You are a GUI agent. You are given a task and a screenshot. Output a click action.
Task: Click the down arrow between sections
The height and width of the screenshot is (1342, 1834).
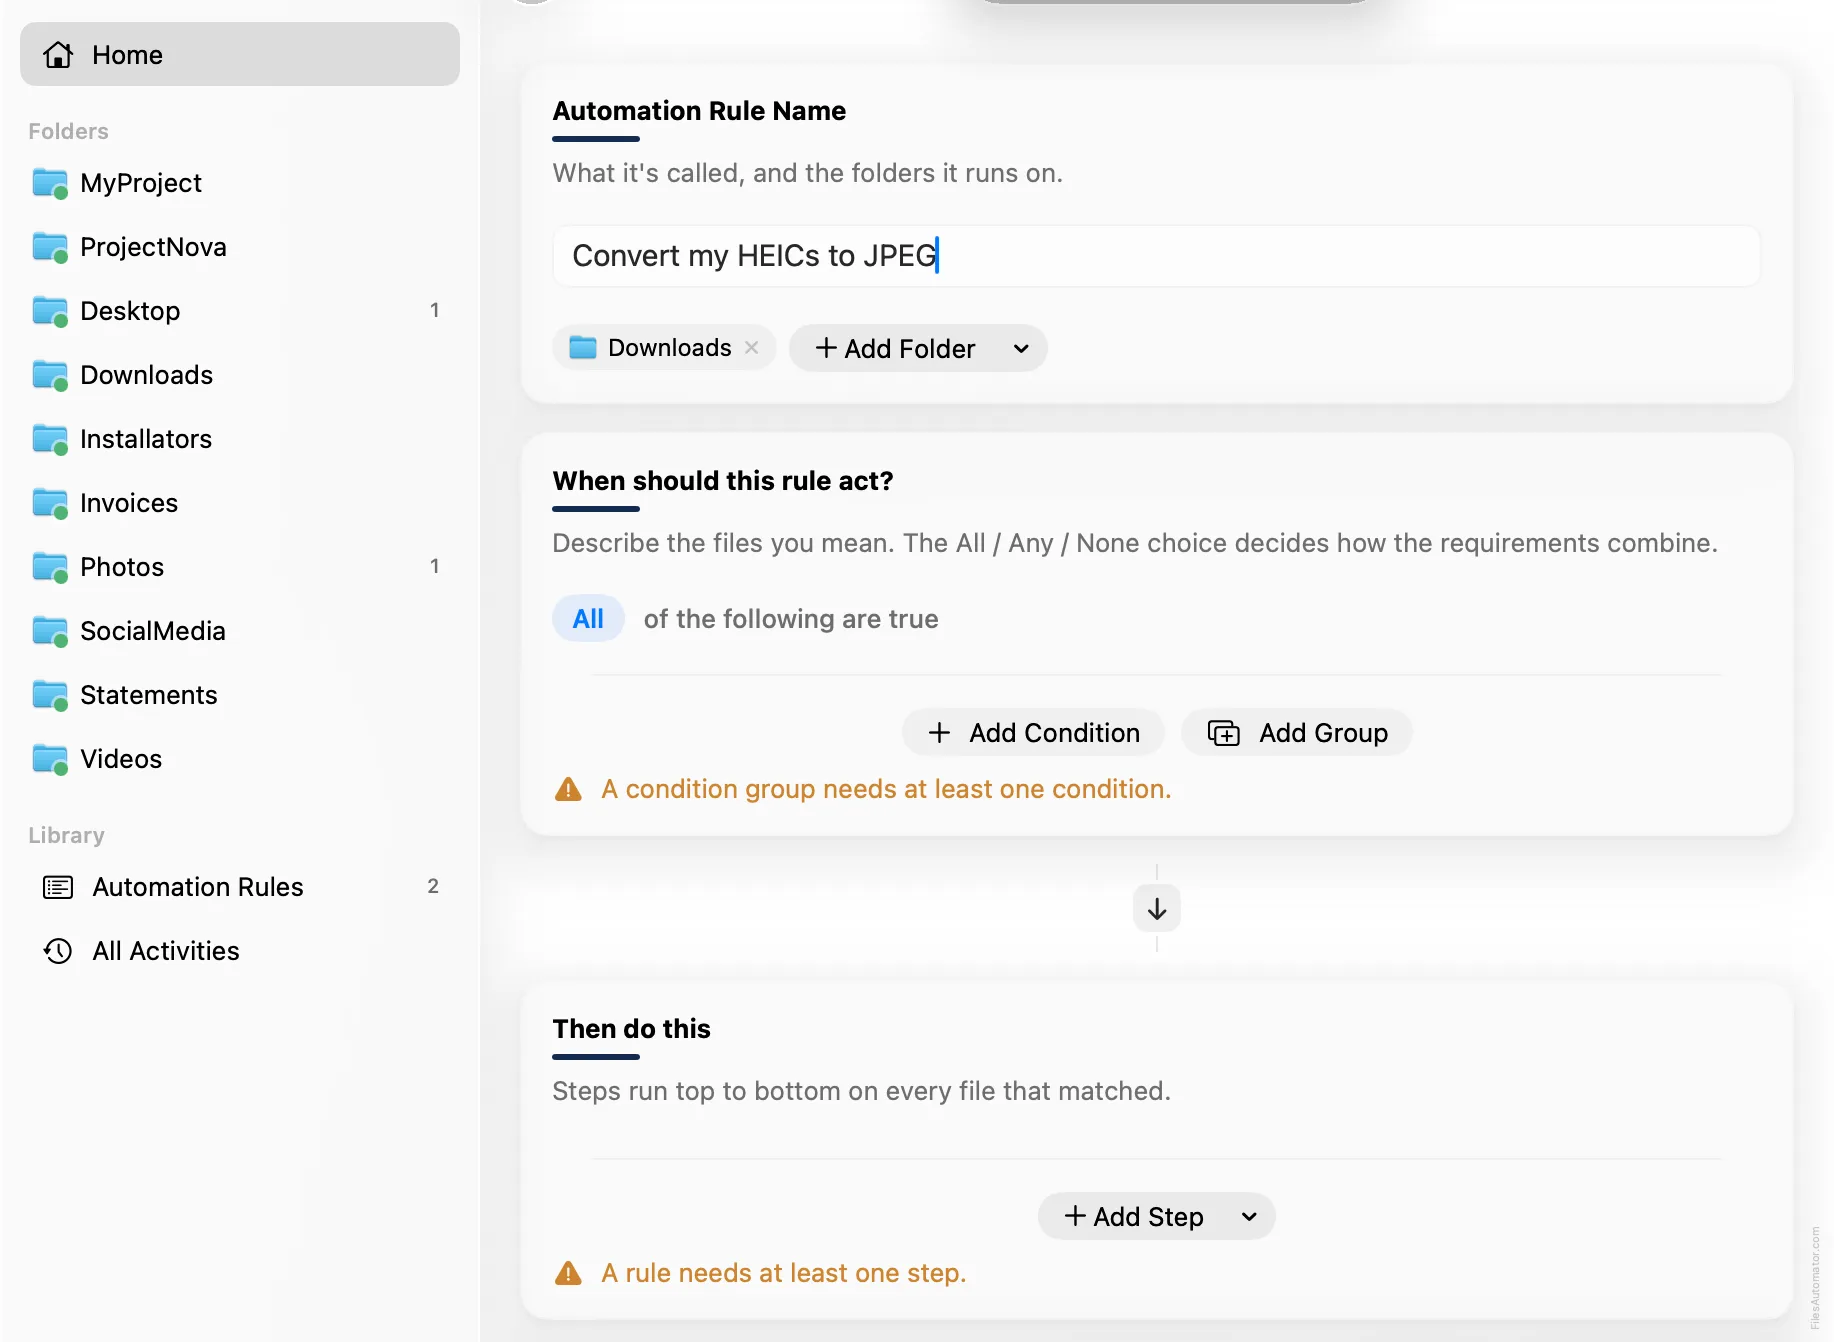(1157, 909)
